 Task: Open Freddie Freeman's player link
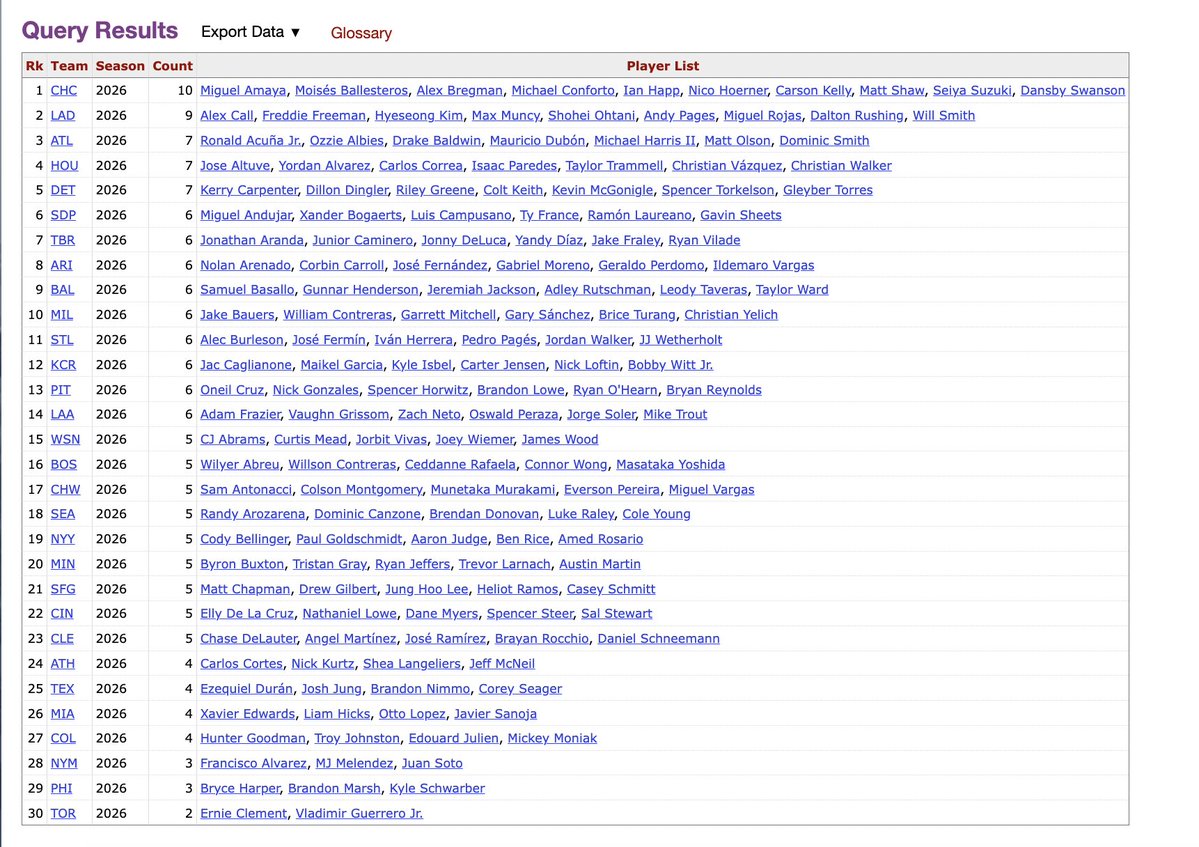(x=314, y=115)
